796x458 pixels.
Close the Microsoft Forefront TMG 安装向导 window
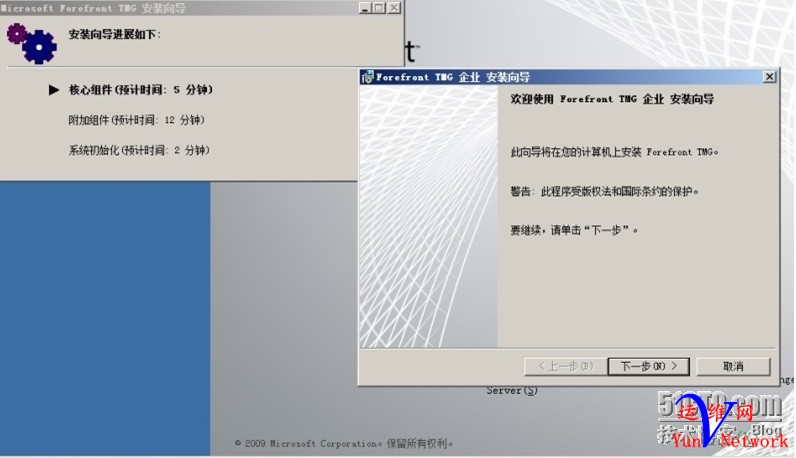point(394,8)
